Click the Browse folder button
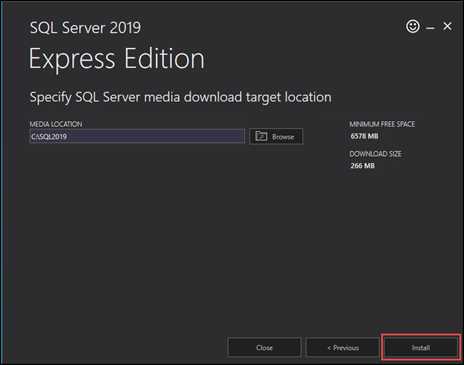This screenshot has width=464, height=365. tap(276, 136)
